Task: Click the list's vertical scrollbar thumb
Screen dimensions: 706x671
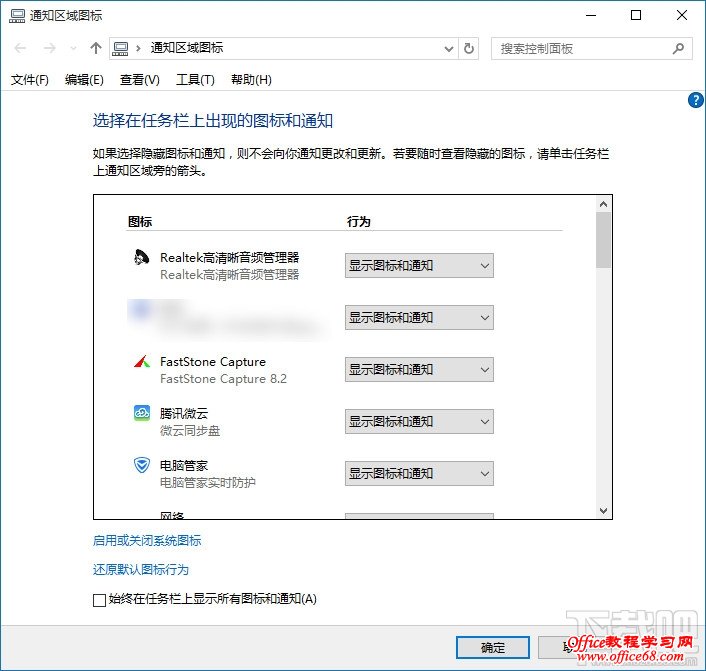Action: click(603, 240)
